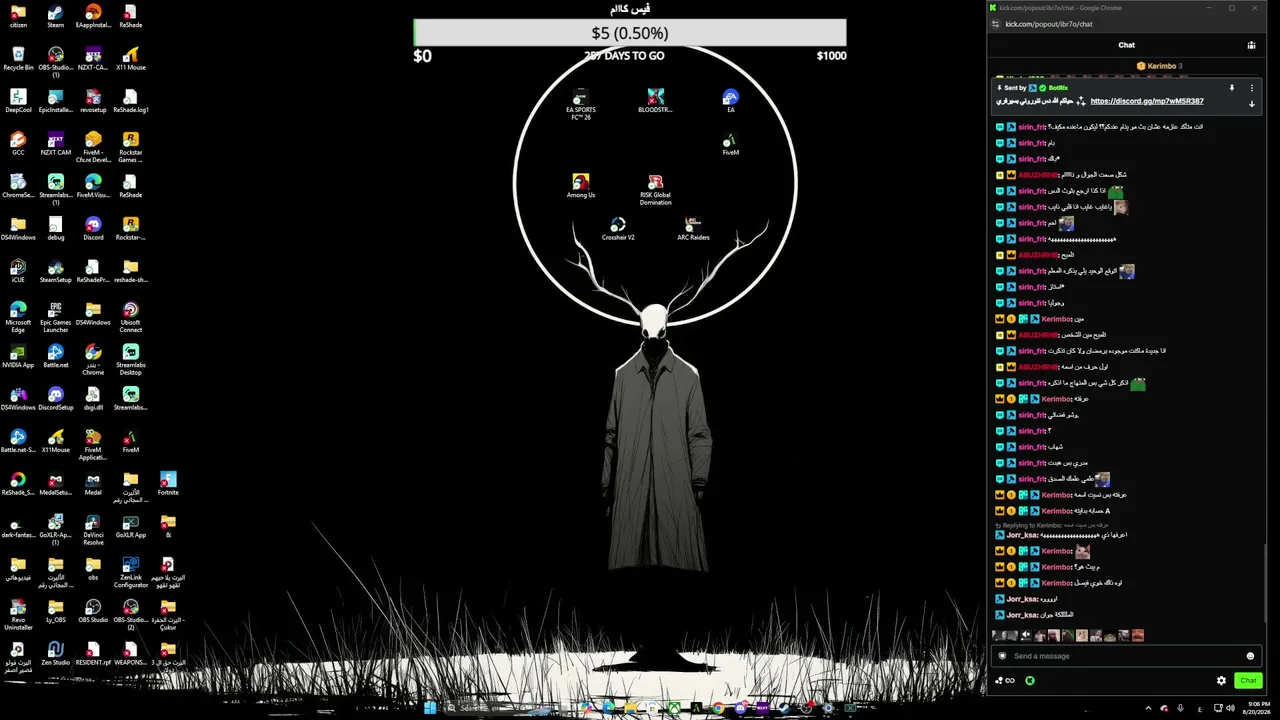1280x720 pixels.
Task: Open Ubisoft Connect desktop icon
Action: [130, 317]
